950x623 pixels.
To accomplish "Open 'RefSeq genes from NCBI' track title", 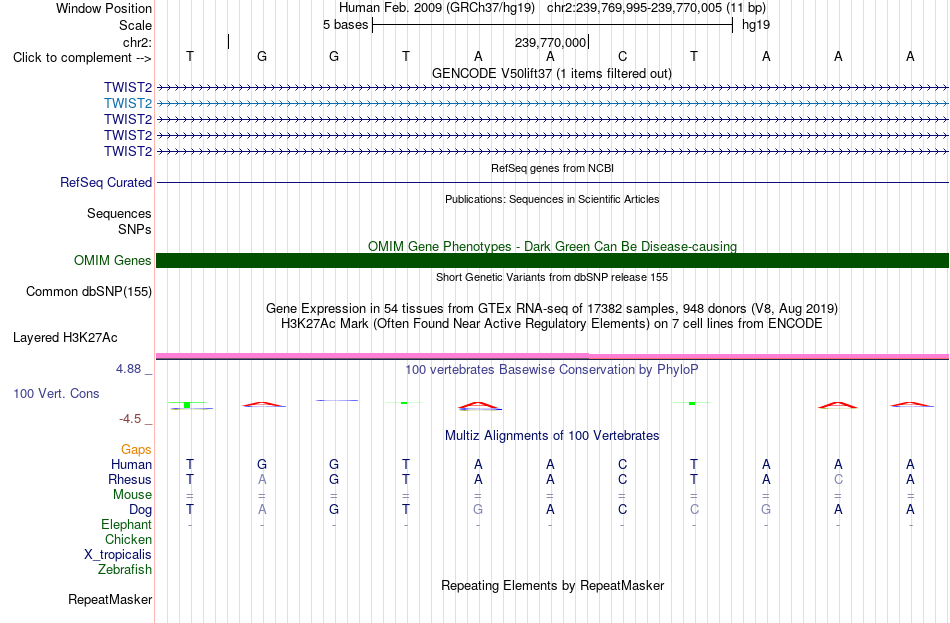I will pyautogui.click(x=552, y=168).
